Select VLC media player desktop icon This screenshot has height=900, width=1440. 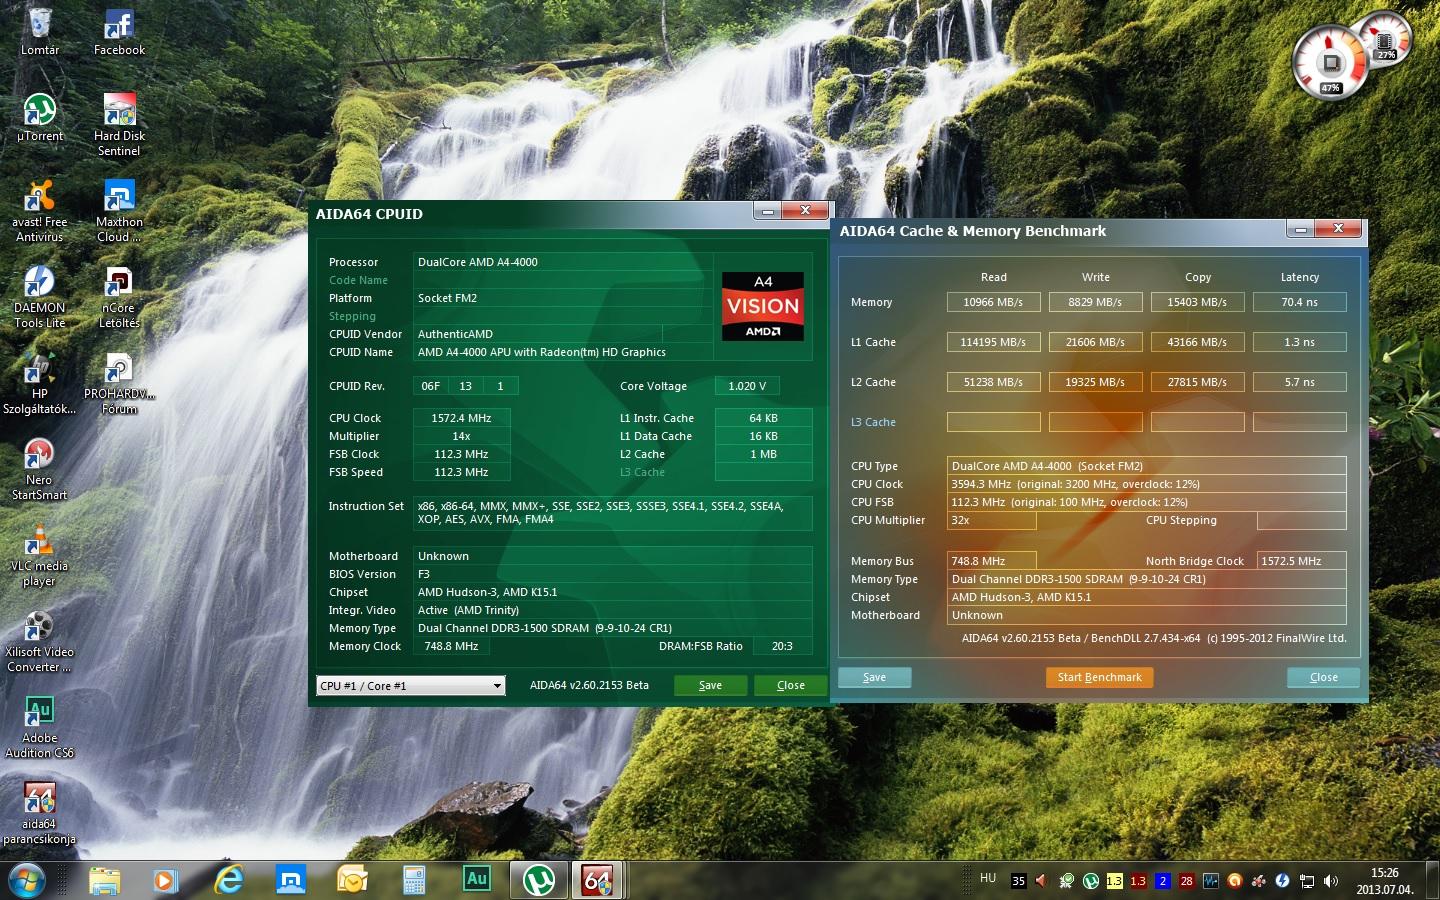pos(40,554)
